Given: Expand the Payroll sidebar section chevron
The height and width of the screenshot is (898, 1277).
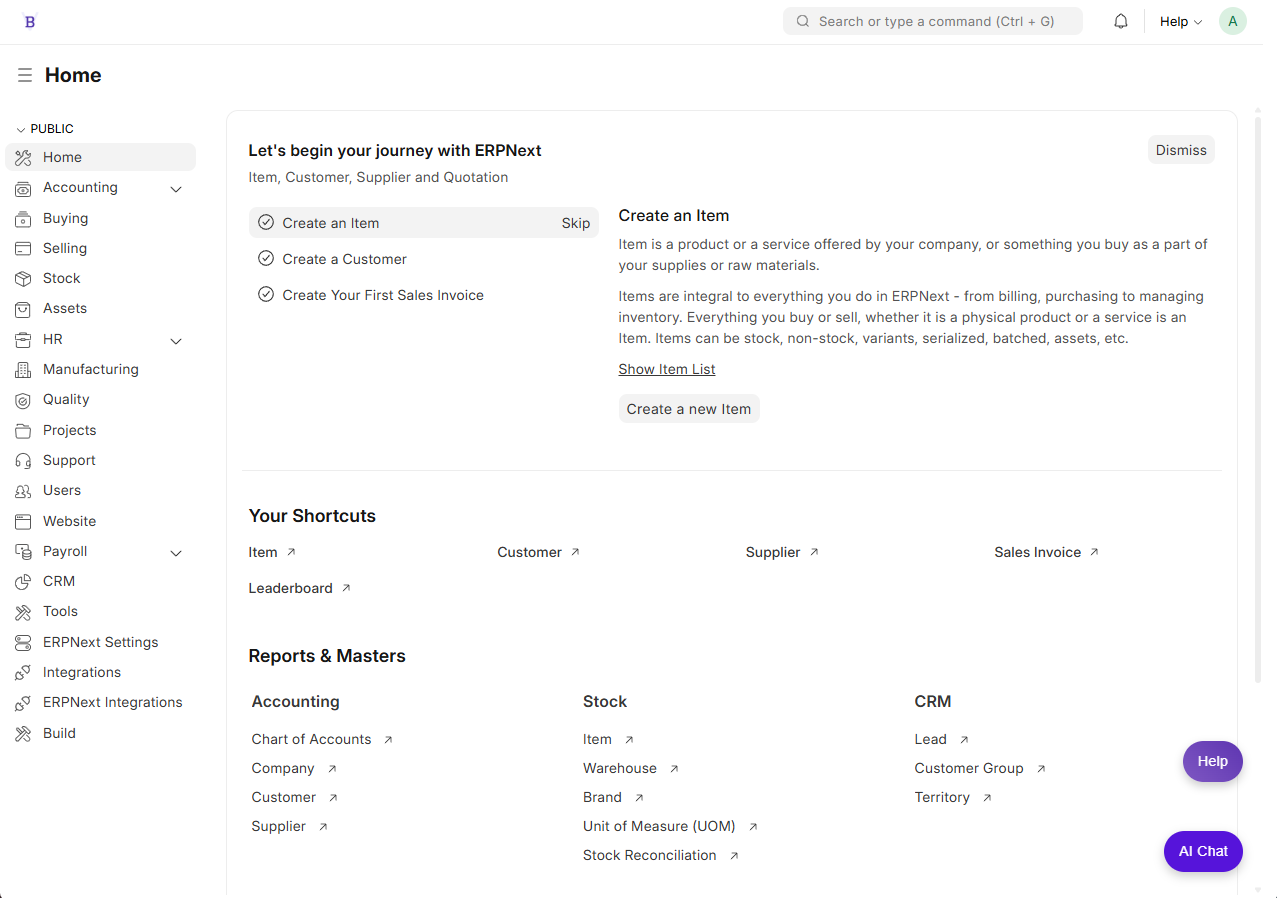Looking at the screenshot, I should [176, 553].
